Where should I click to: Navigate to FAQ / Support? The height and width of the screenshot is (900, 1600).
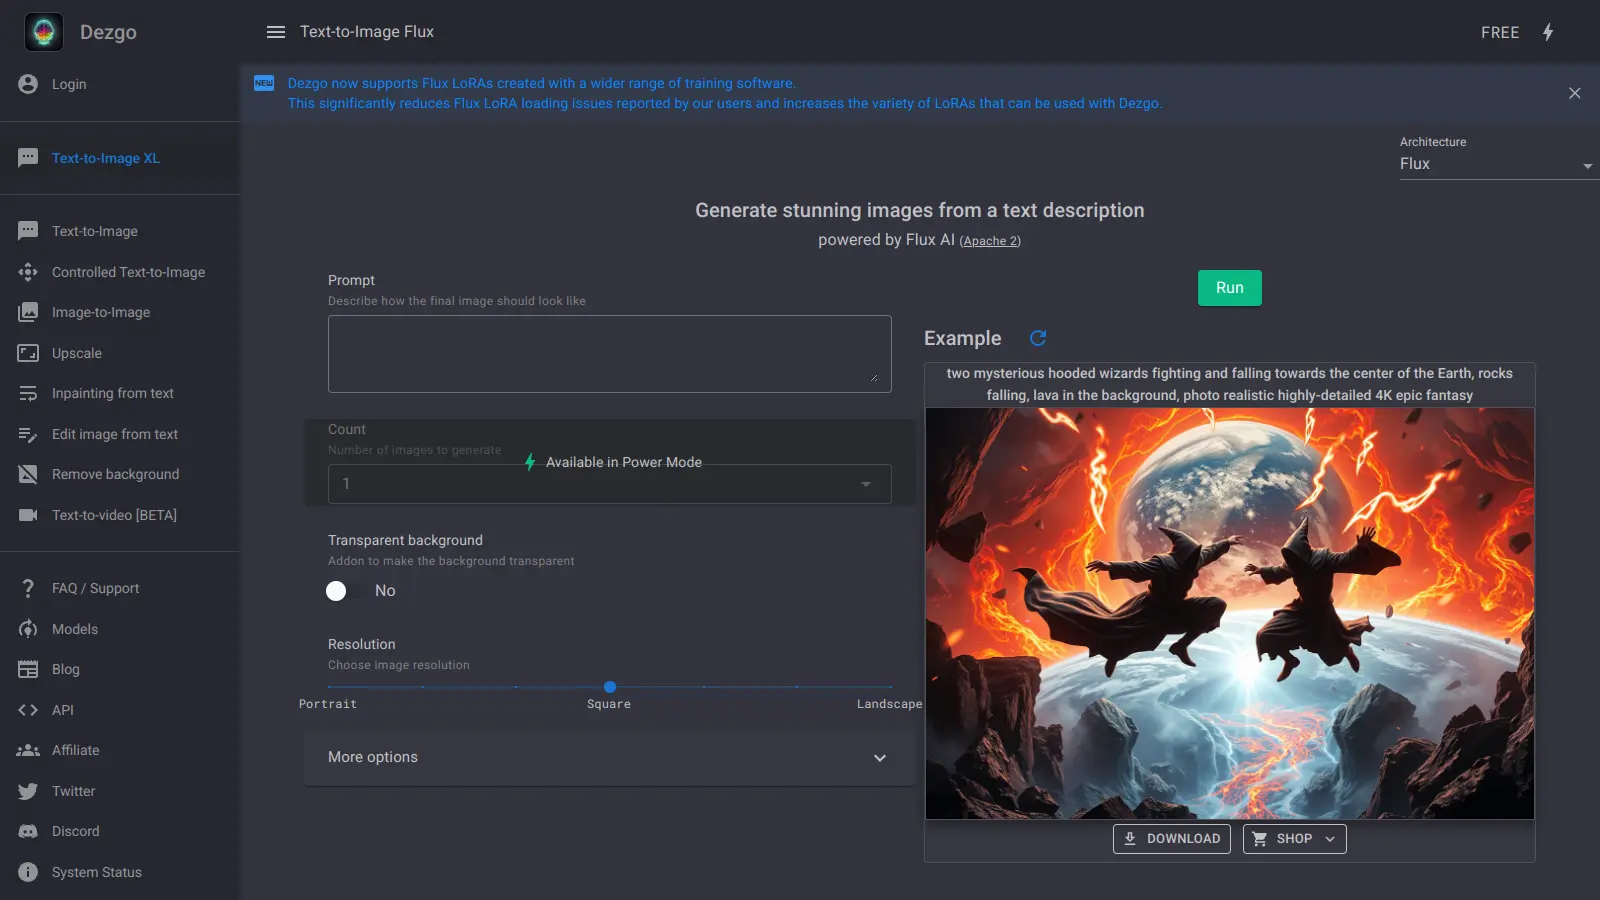tap(95, 588)
